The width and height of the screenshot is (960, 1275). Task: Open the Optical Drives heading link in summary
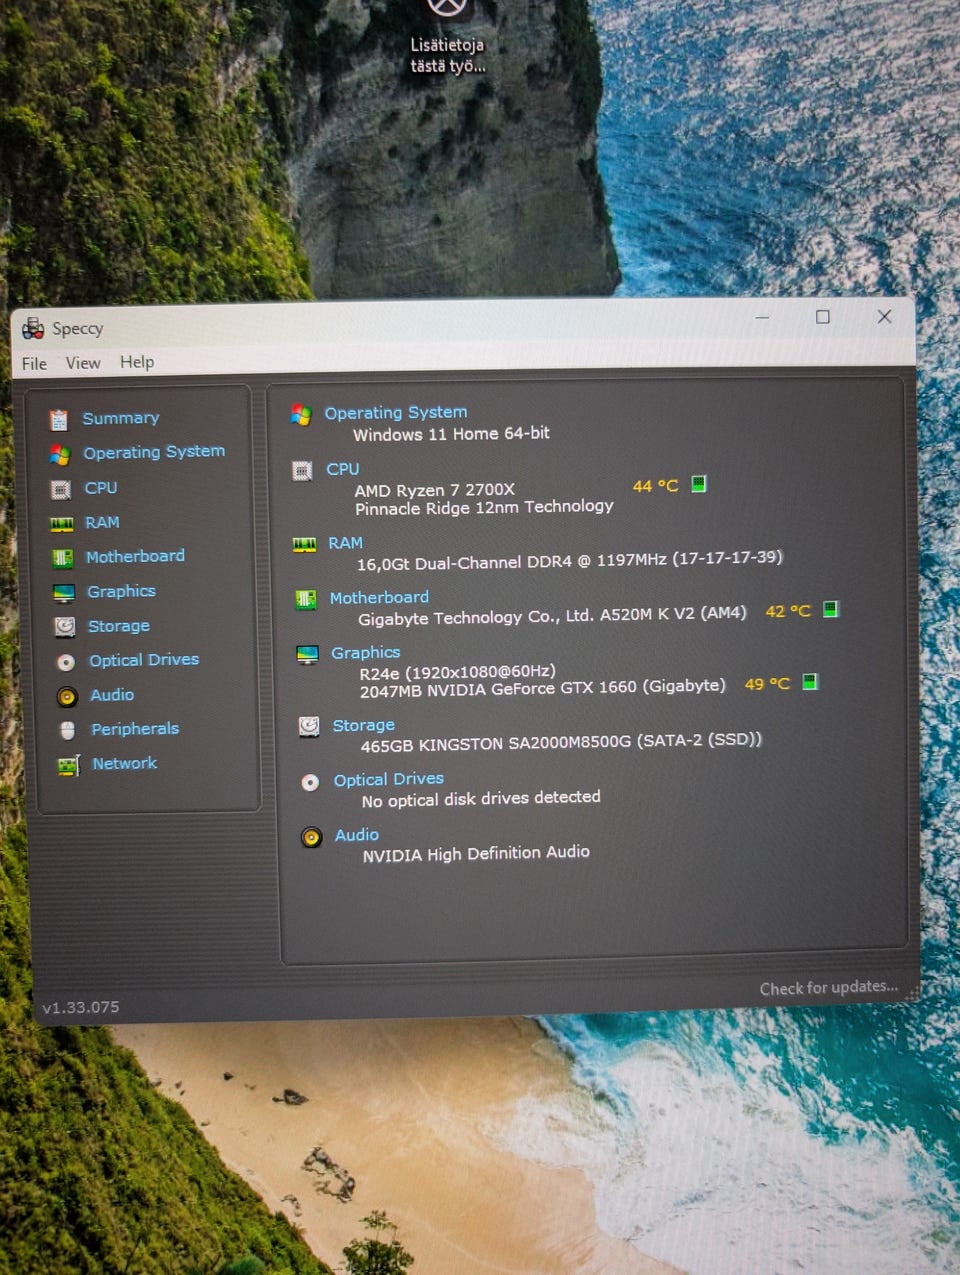[389, 779]
